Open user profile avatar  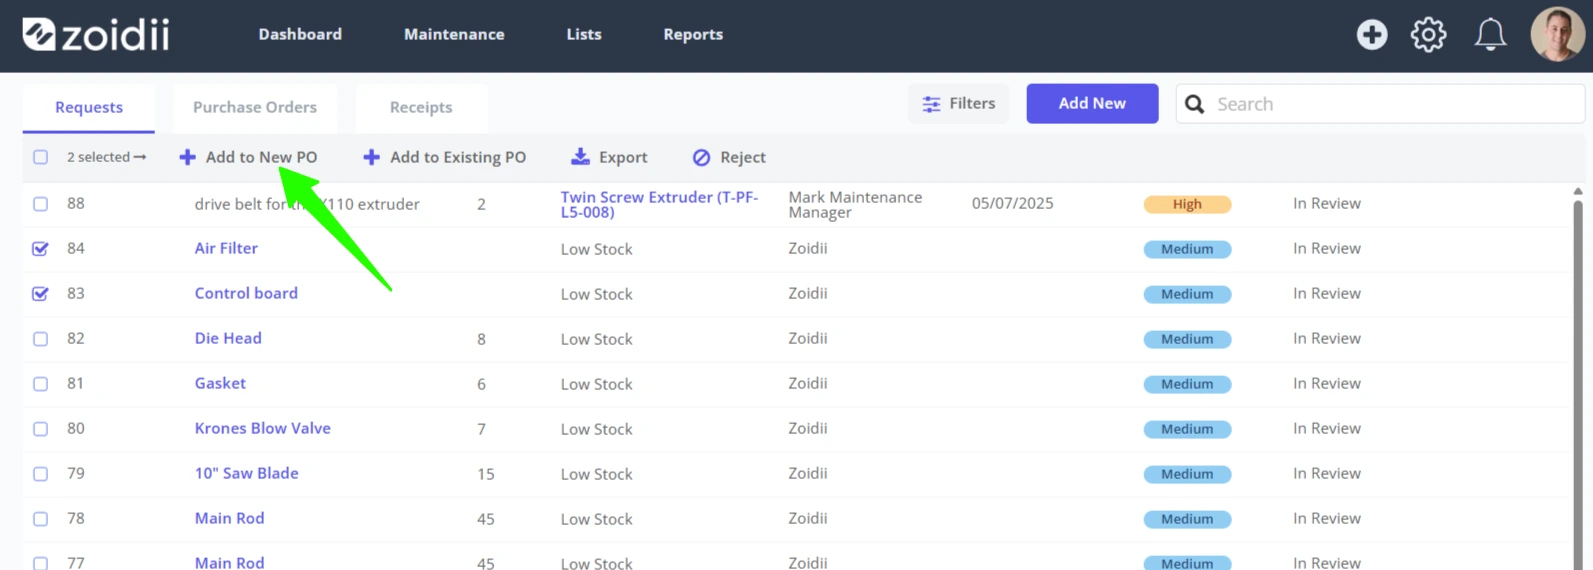tap(1557, 34)
